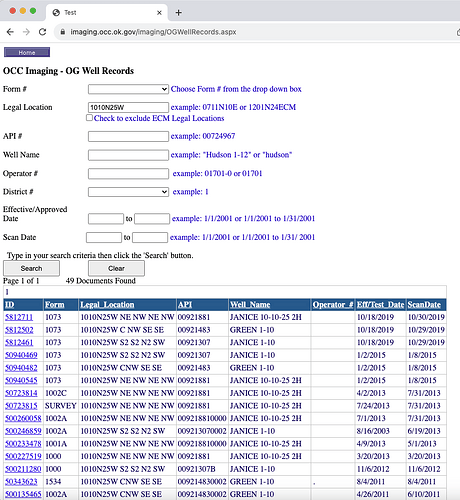This screenshot has width=460, height=500.
Task: Sort by Eff/Test_Date column header
Action: 380,305
